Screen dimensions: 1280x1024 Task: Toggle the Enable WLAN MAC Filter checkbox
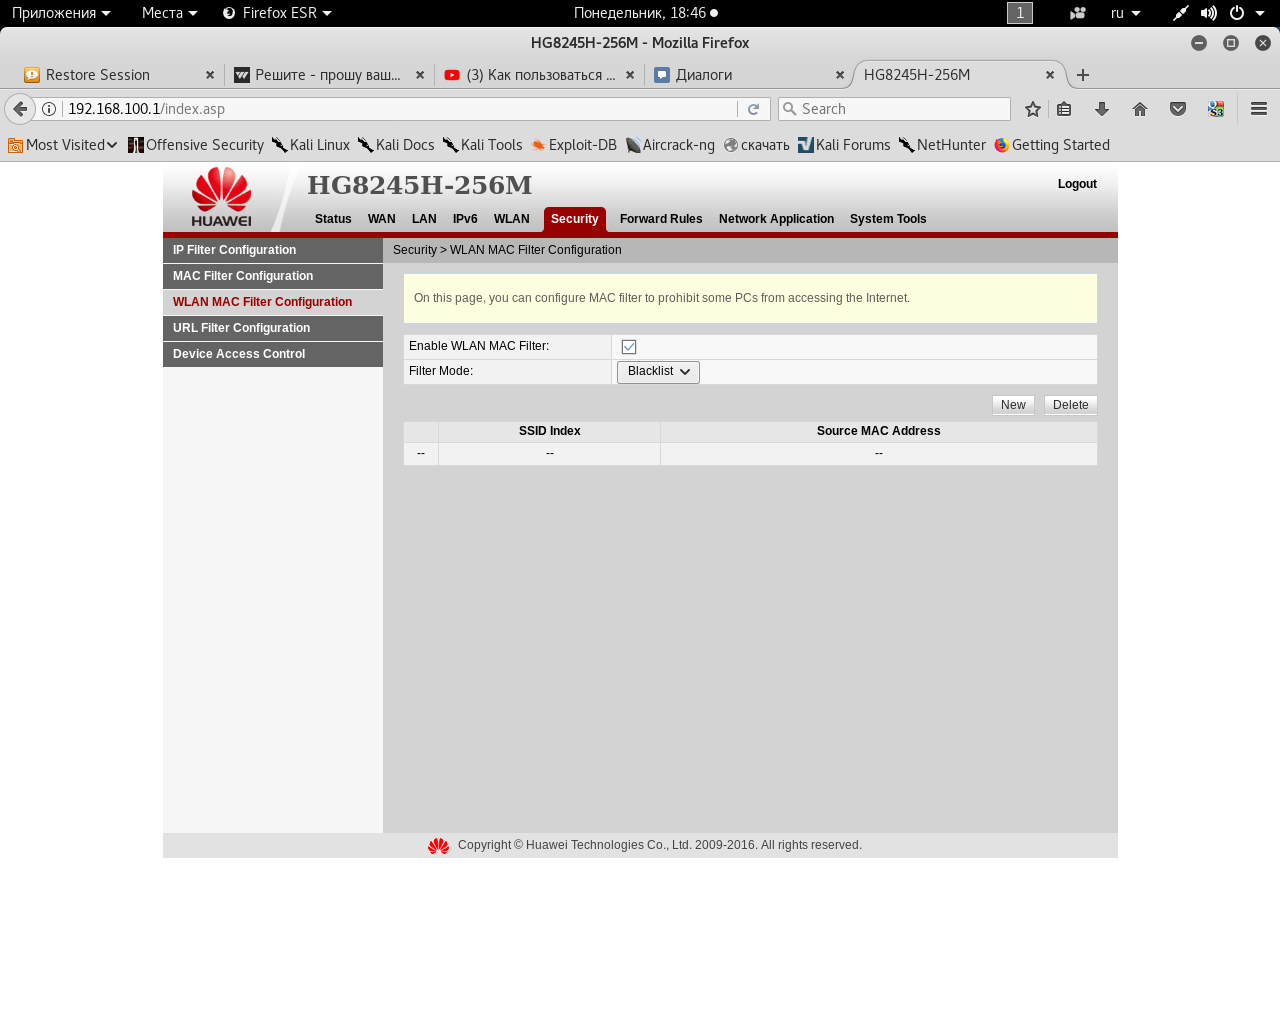629,347
